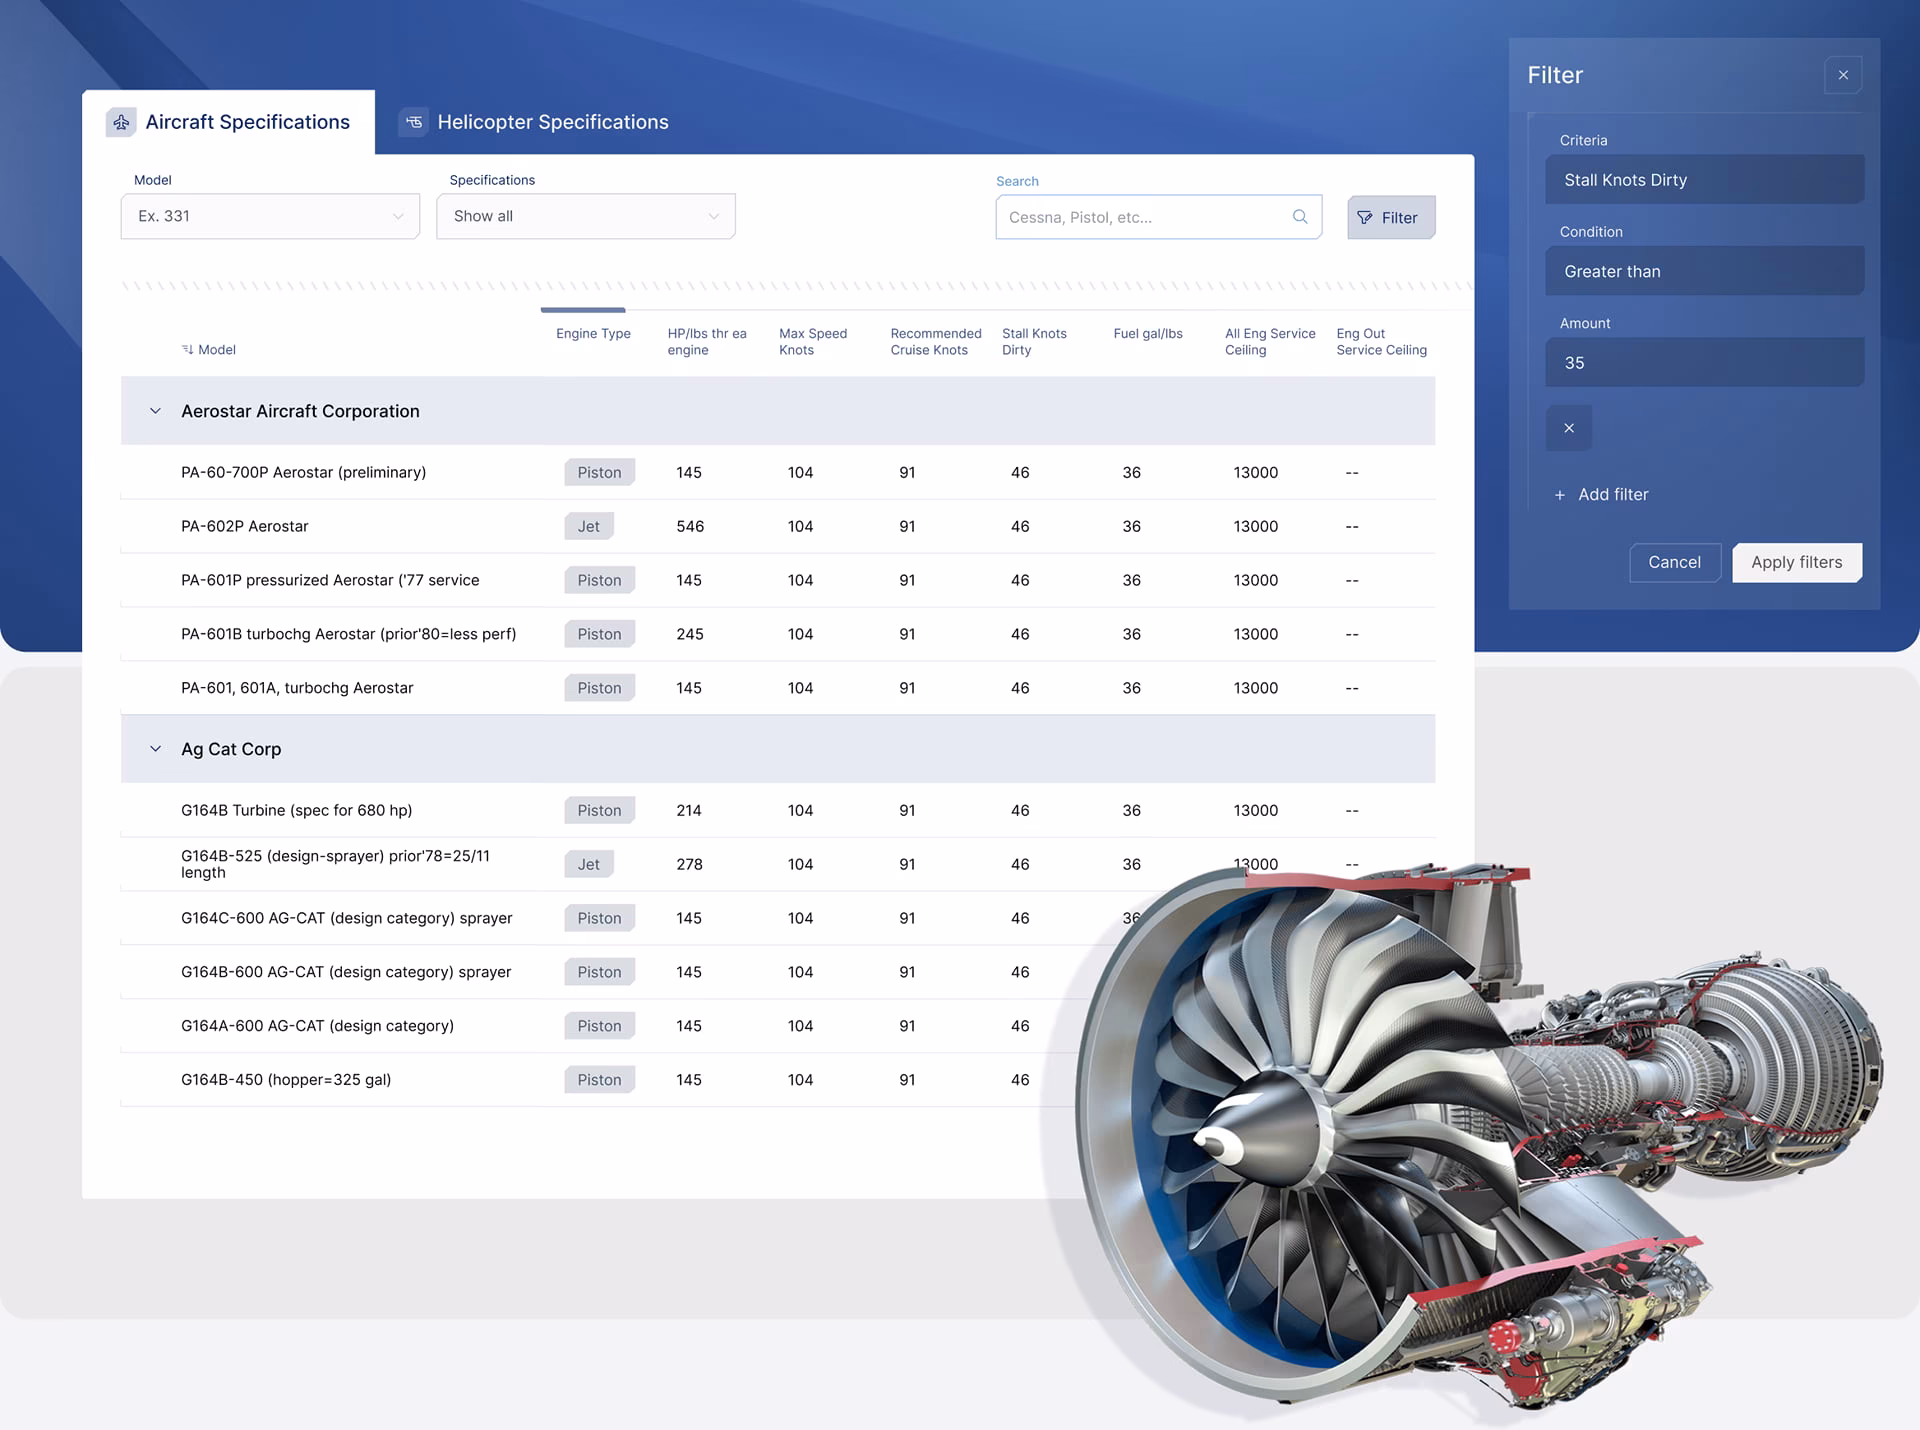
Task: Close the Filter panel with X icon
Action: (1842, 75)
